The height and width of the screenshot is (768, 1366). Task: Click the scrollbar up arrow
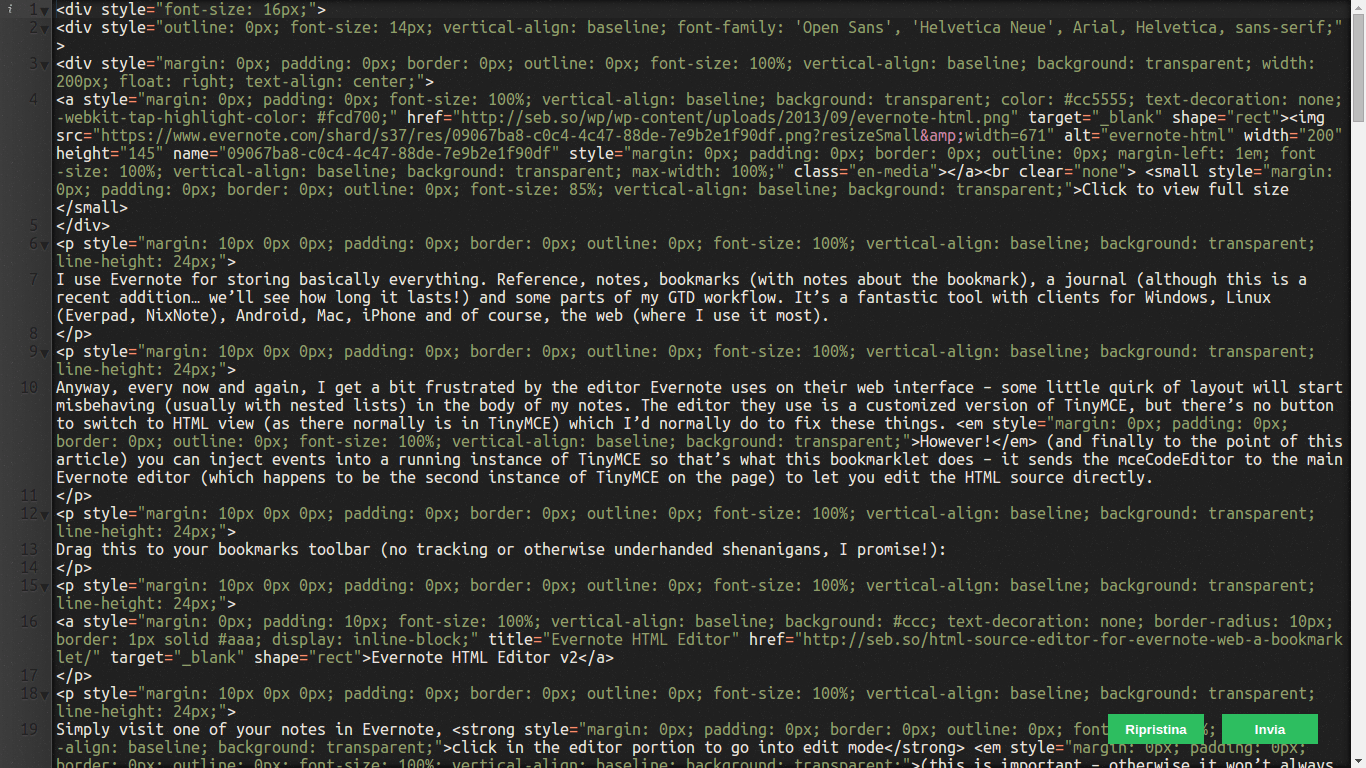point(1358,6)
